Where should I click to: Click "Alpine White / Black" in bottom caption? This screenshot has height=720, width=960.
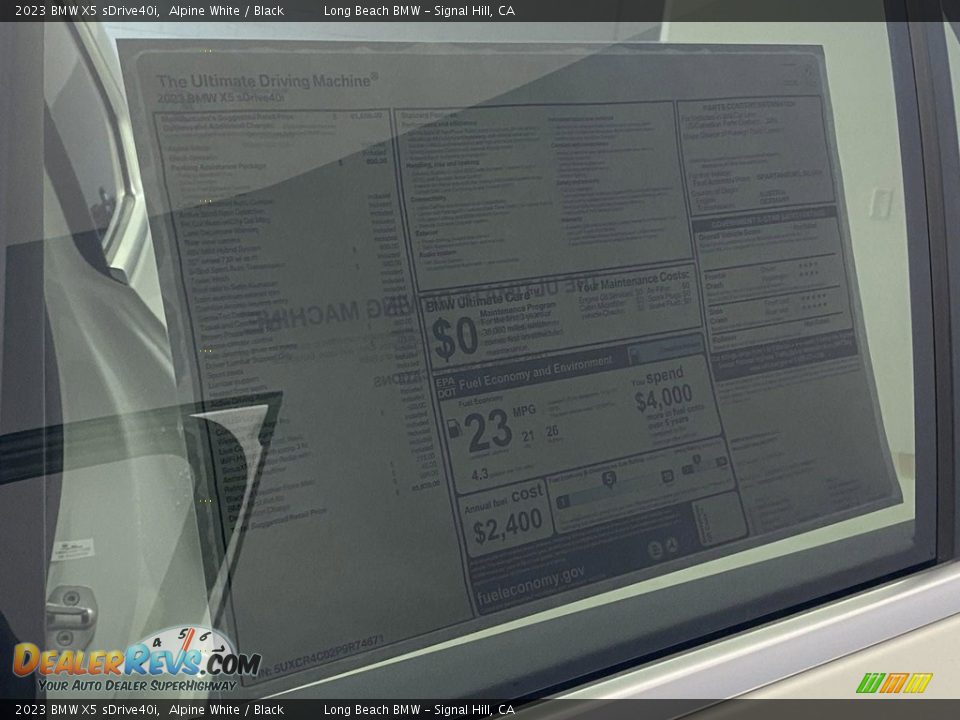point(227,710)
